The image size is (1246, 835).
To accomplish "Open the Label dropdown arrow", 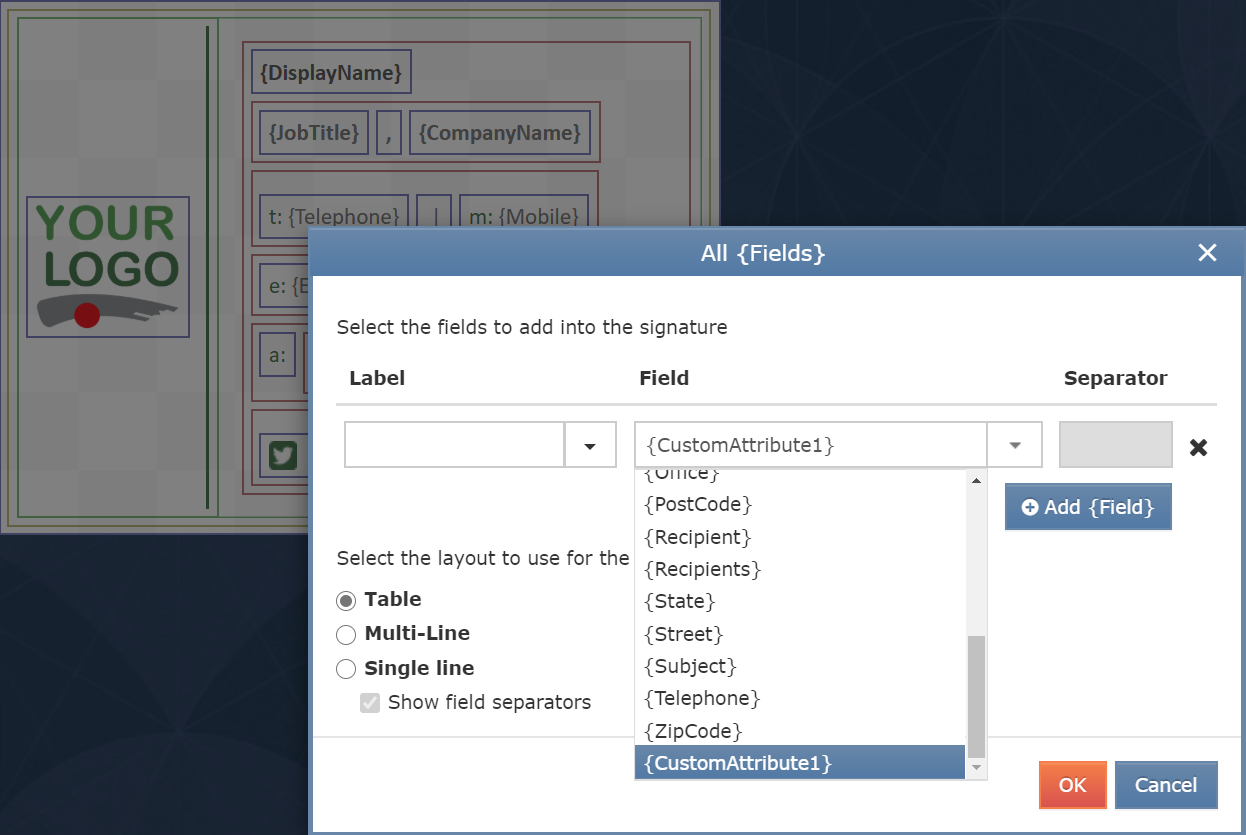I will 590,445.
